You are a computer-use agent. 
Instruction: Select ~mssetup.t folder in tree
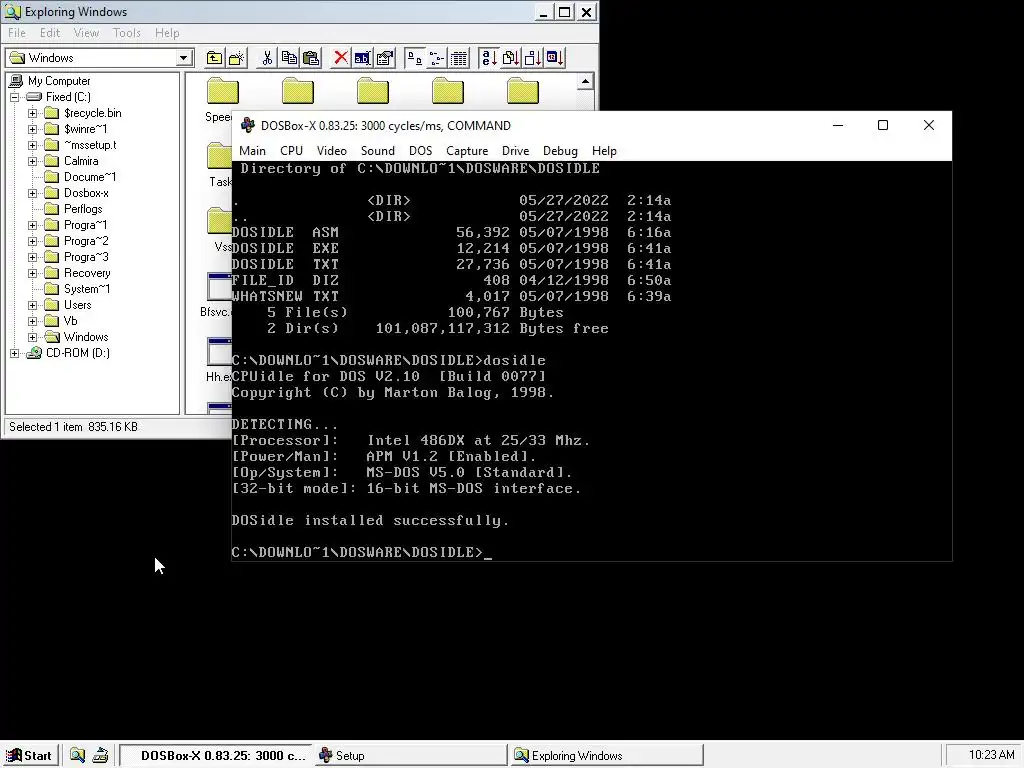click(90, 145)
